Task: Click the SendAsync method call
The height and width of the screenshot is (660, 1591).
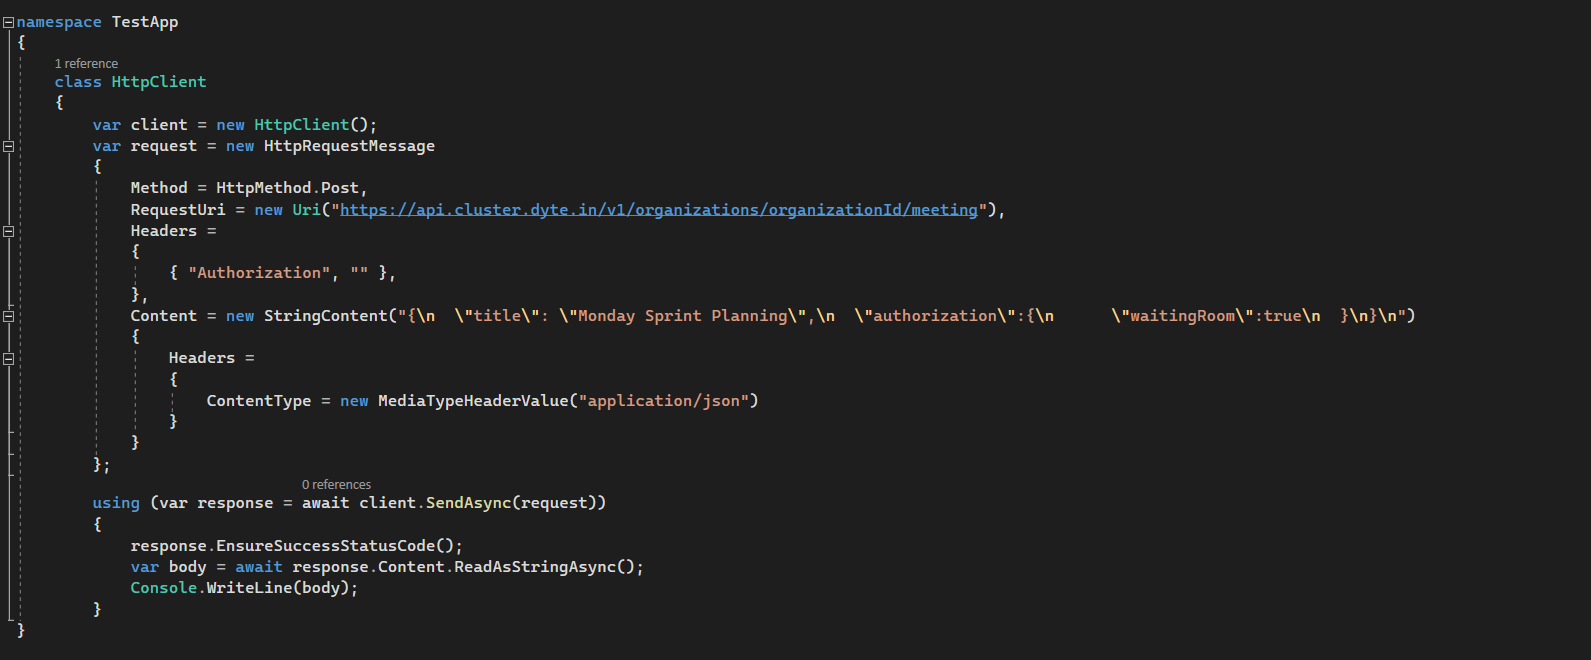Action: click(468, 503)
